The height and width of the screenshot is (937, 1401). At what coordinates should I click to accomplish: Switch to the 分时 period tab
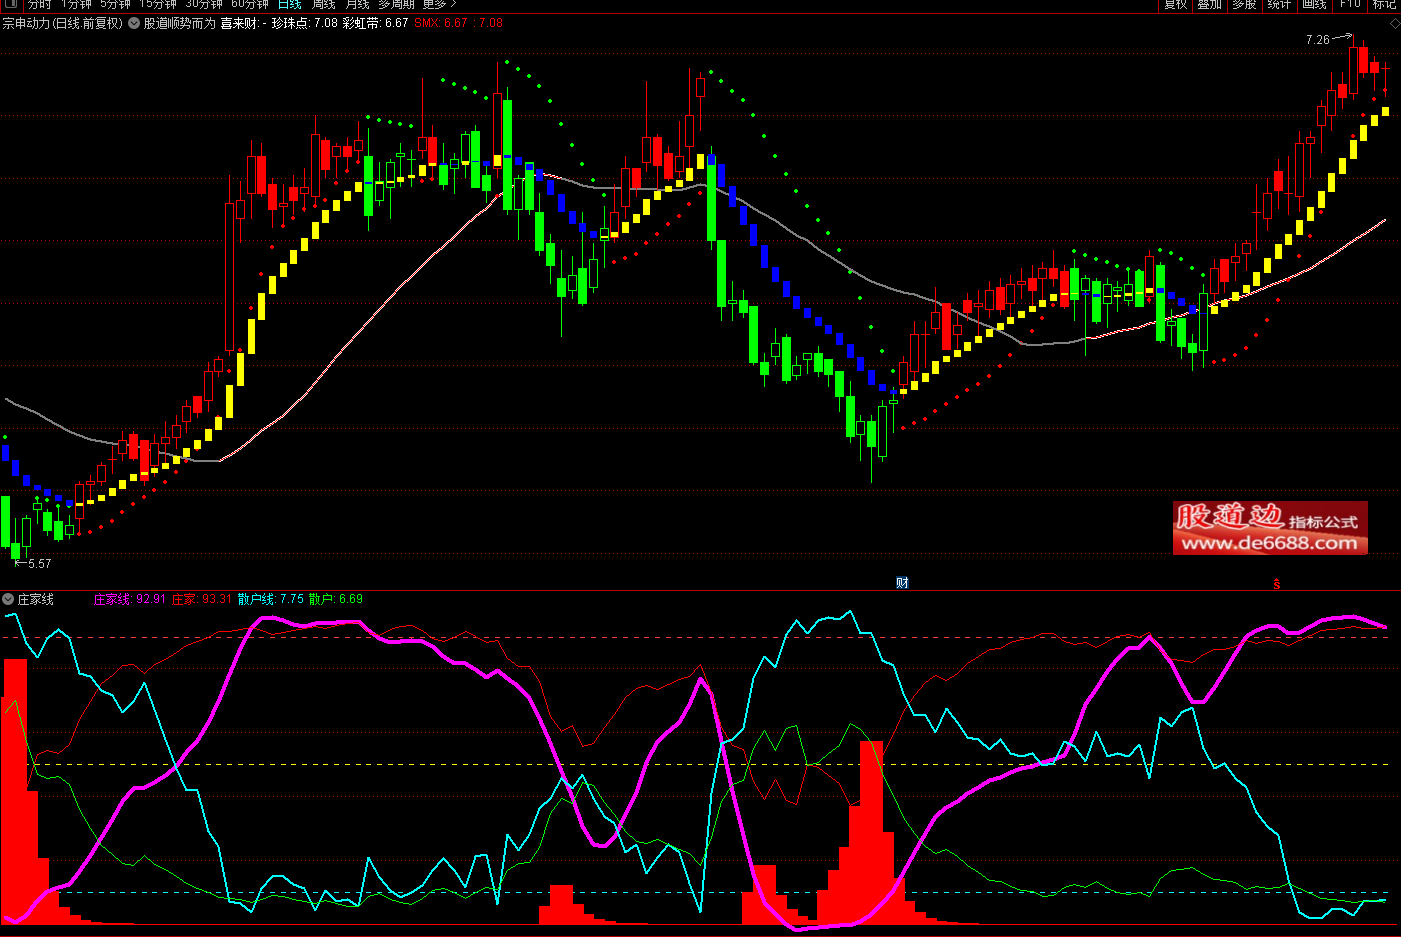(x=40, y=4)
